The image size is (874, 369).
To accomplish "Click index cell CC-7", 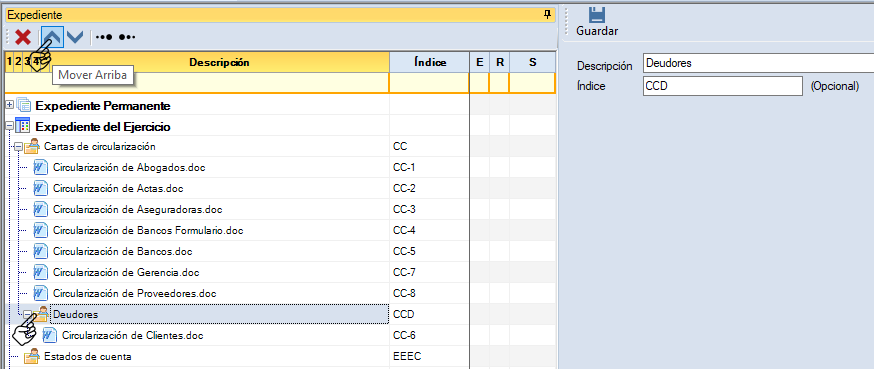I will pyautogui.click(x=429, y=273).
